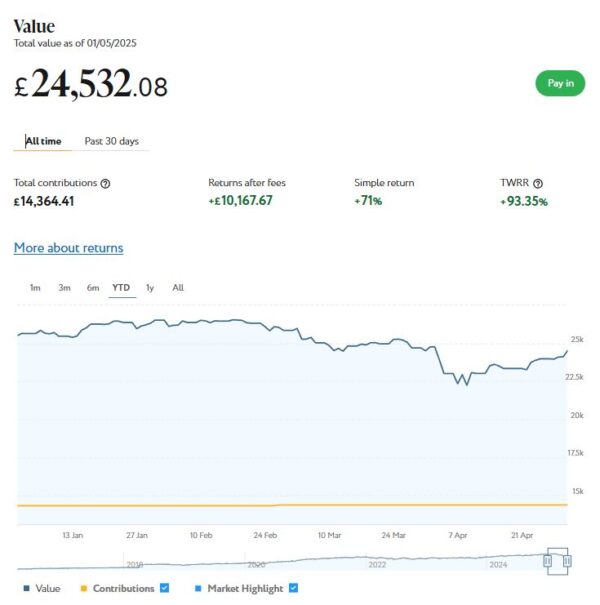Screen dimensions: 600x605
Task: Click the blue Market Highlight legend swatch
Action: click(x=198, y=588)
